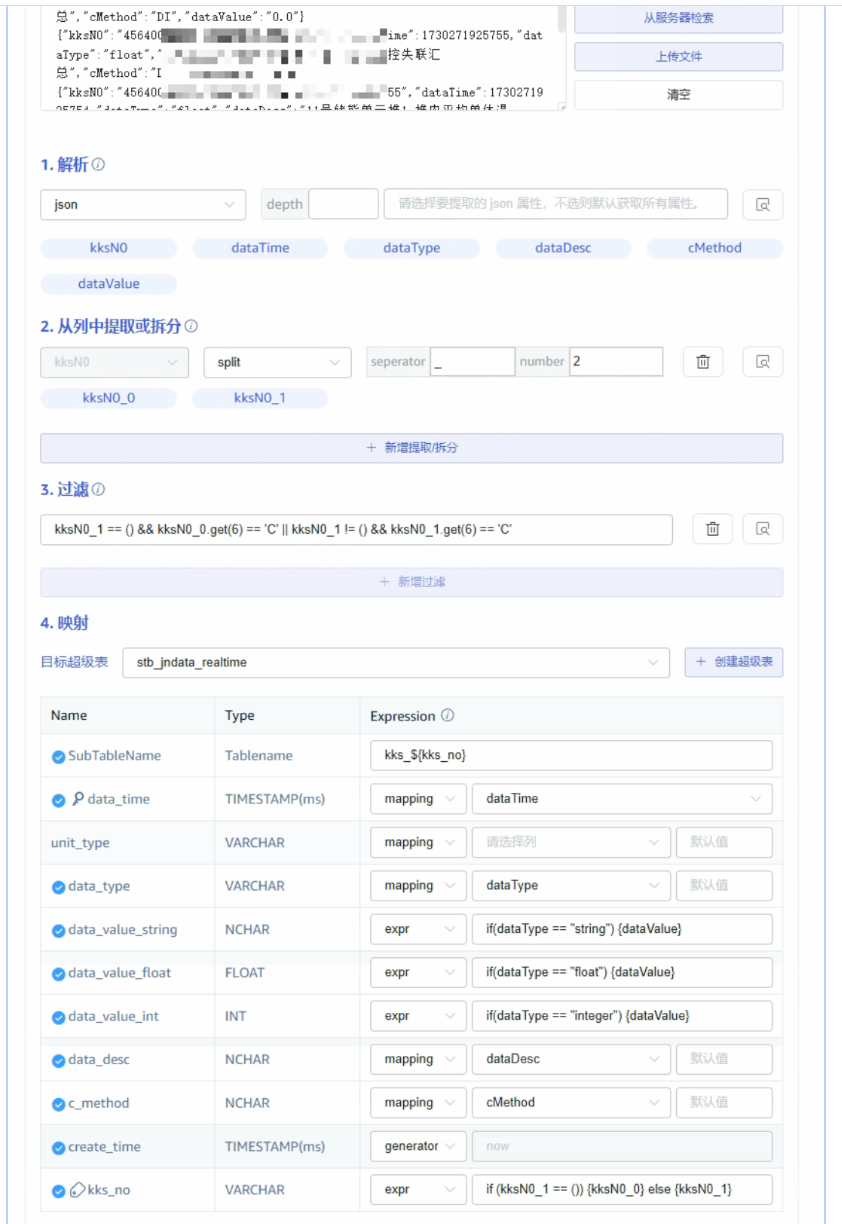Click 新增提取/拆分 button
Viewport: 842px width, 1224px height.
pyautogui.click(x=411, y=448)
